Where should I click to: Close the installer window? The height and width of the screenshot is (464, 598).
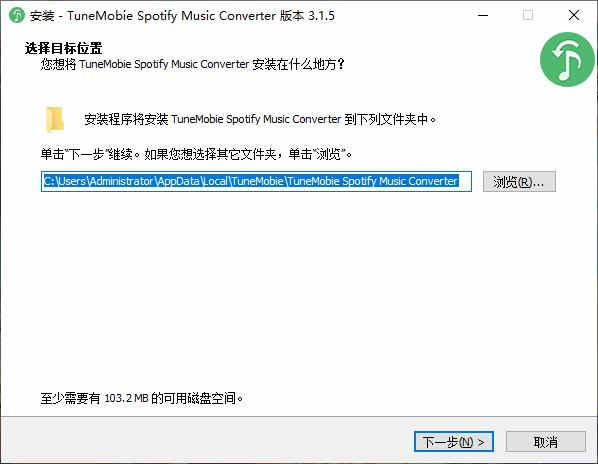pyautogui.click(x=574, y=16)
